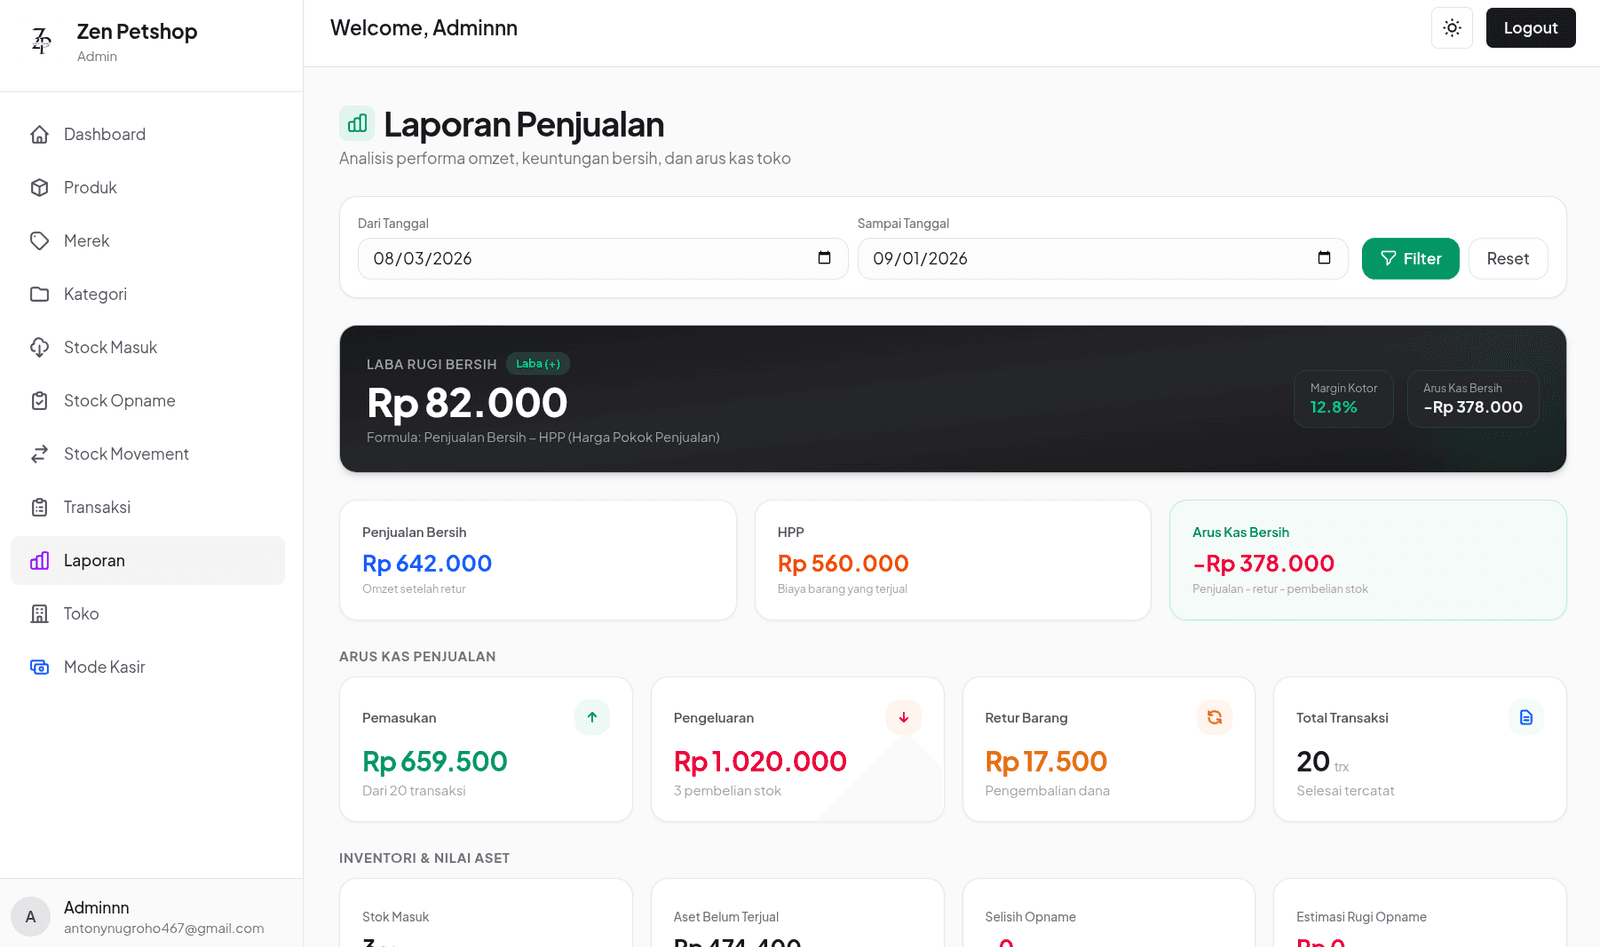Viewport: 1600px width, 947px height.
Task: Open the Sampai Tanggal calendar picker icon
Action: (1324, 258)
